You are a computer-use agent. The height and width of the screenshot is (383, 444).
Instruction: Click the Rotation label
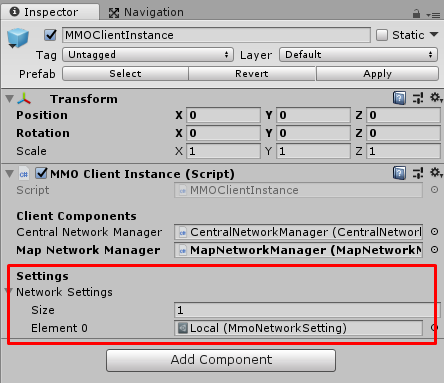(43, 133)
